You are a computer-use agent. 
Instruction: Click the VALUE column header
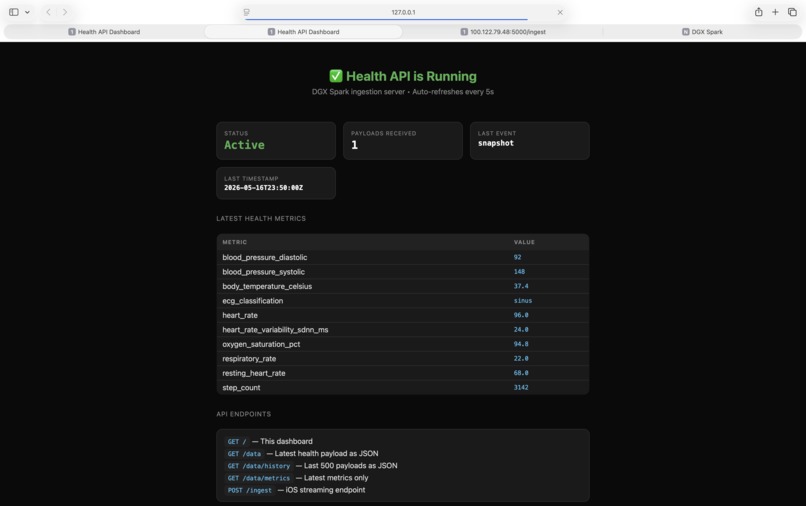click(524, 242)
